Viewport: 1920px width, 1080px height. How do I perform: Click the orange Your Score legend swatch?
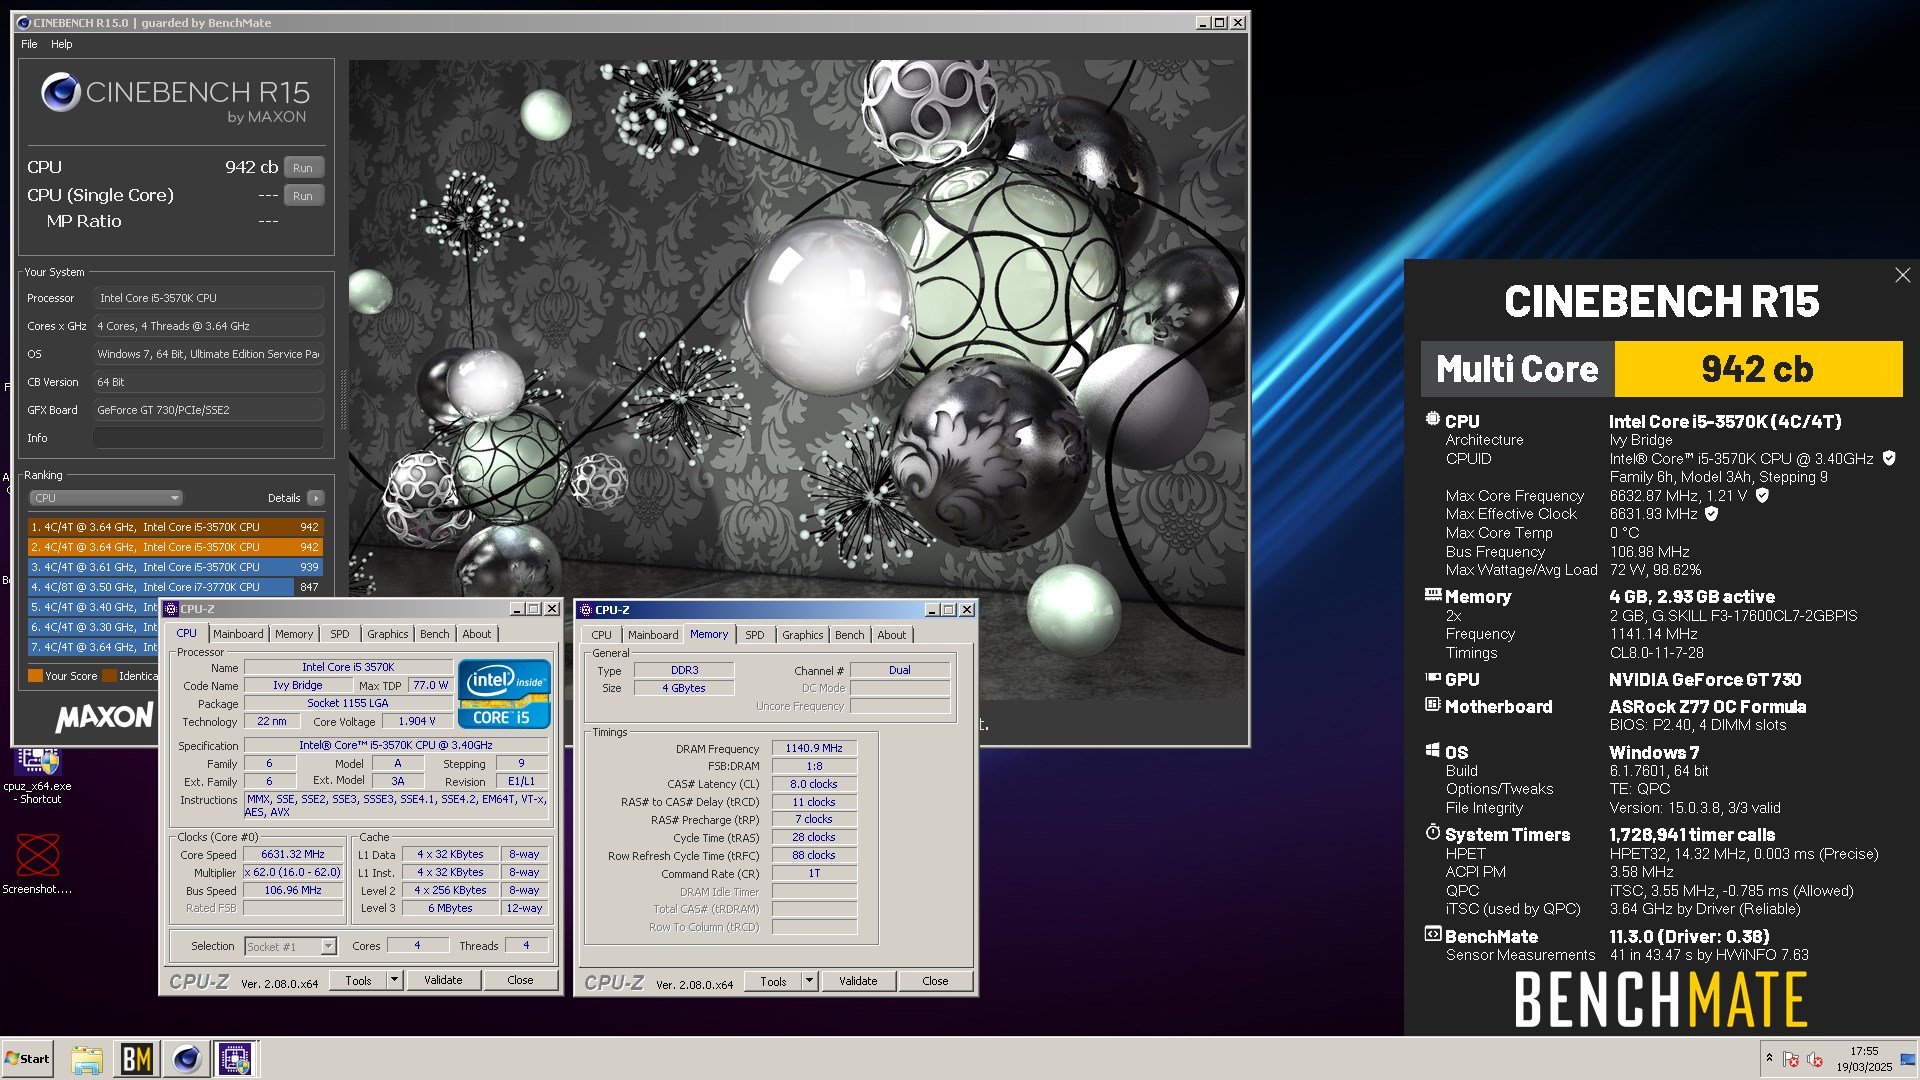coord(35,676)
